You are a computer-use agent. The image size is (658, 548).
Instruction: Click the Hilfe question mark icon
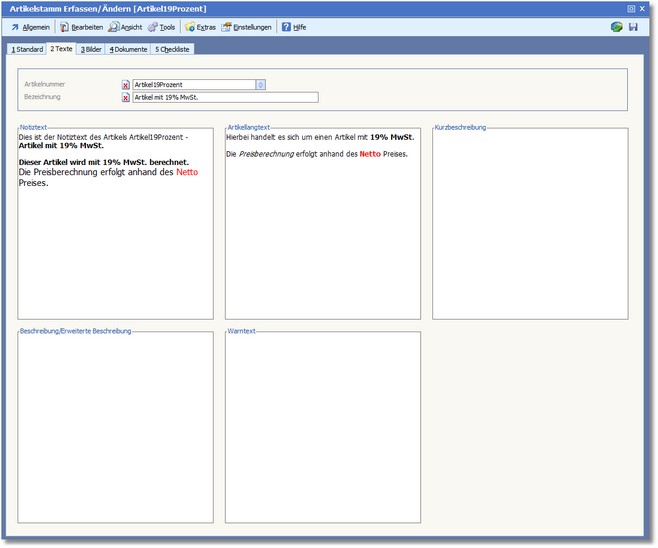pos(285,27)
